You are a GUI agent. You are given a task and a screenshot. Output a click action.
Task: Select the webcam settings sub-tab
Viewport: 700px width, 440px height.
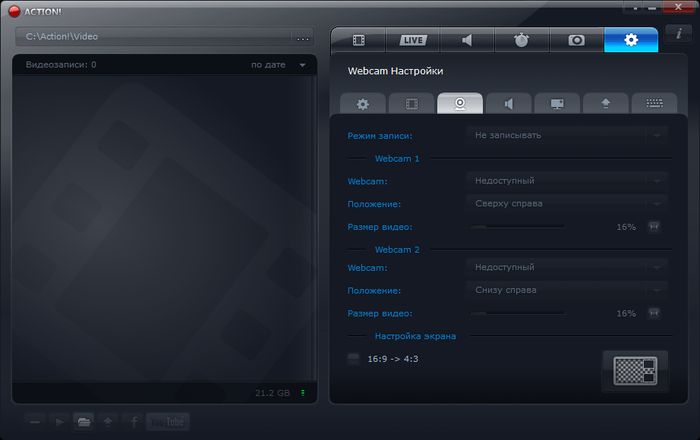[x=460, y=104]
